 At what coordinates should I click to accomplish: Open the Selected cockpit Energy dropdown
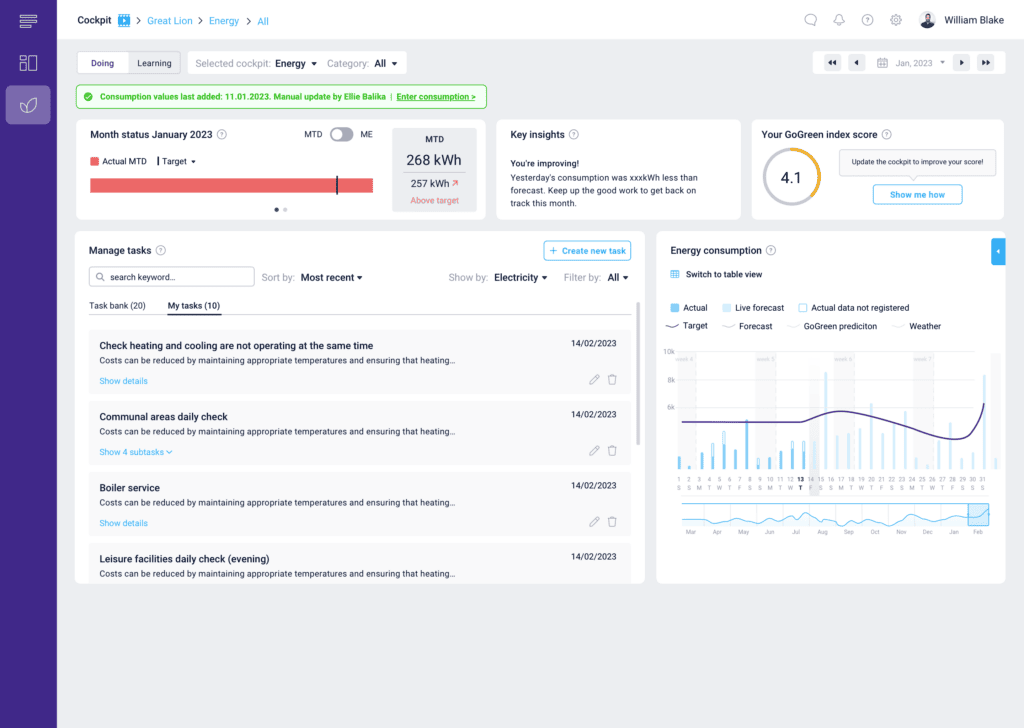point(296,63)
